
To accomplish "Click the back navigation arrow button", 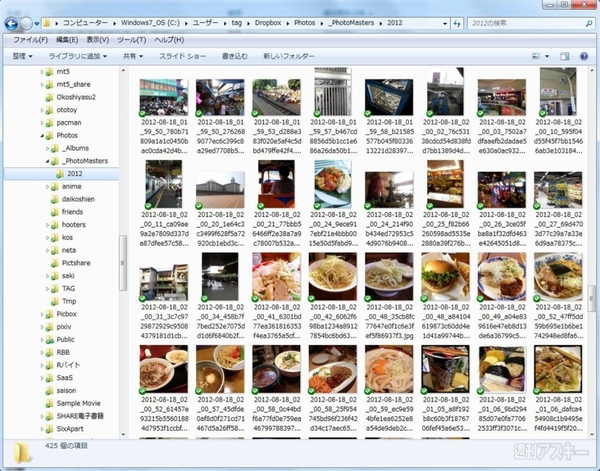I will point(13,20).
